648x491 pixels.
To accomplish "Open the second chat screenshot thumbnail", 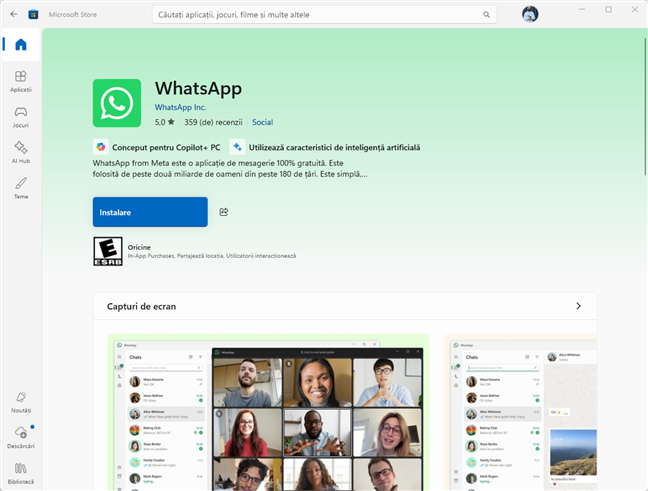I will (521, 412).
